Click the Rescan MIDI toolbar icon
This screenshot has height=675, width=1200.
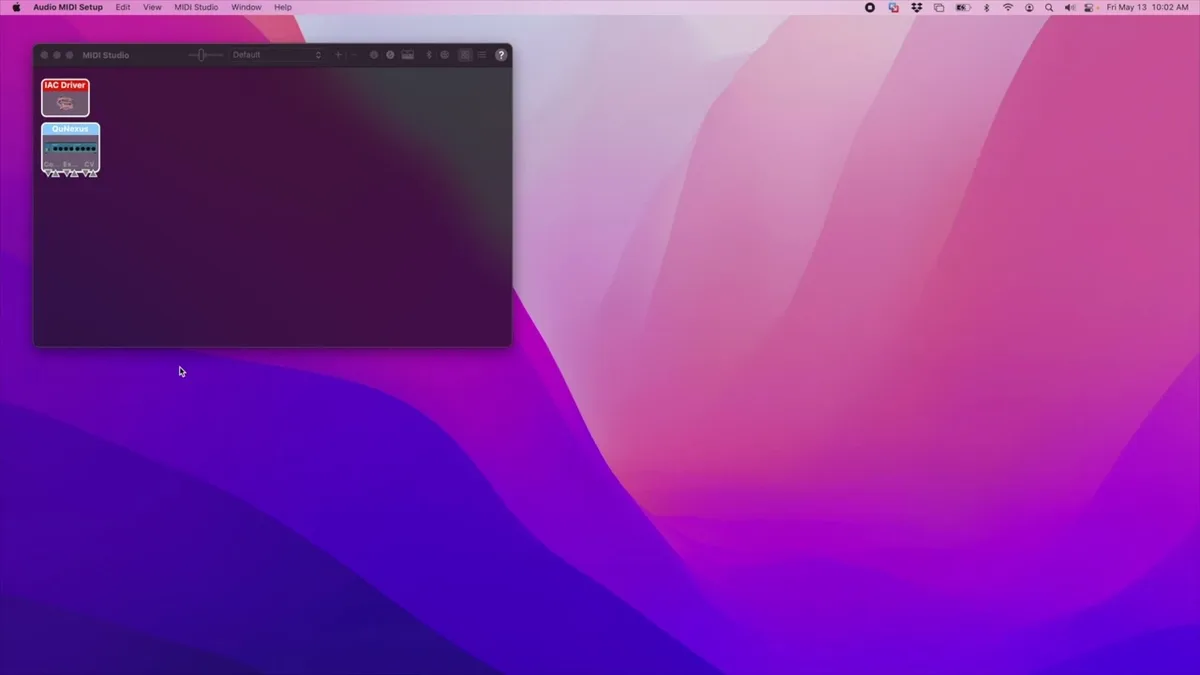pyautogui.click(x=390, y=55)
